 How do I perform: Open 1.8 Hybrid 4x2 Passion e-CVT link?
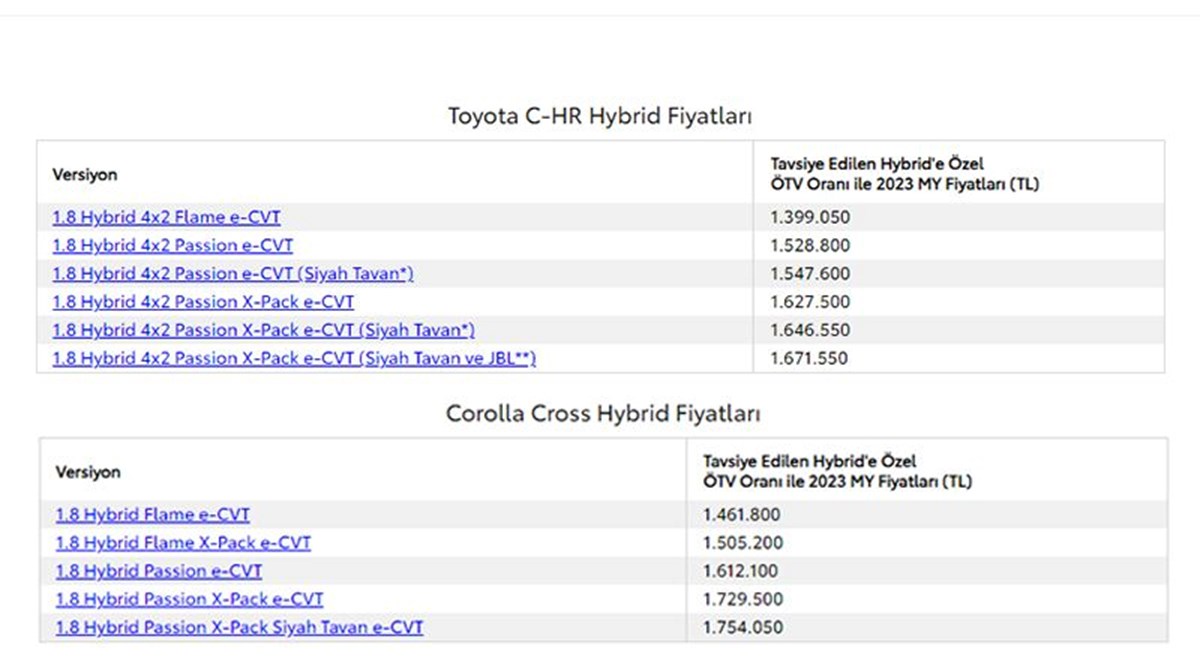pyautogui.click(x=173, y=245)
